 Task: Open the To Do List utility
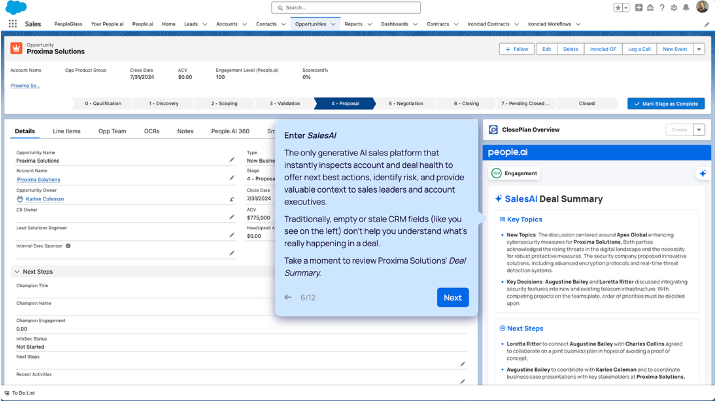coord(20,393)
